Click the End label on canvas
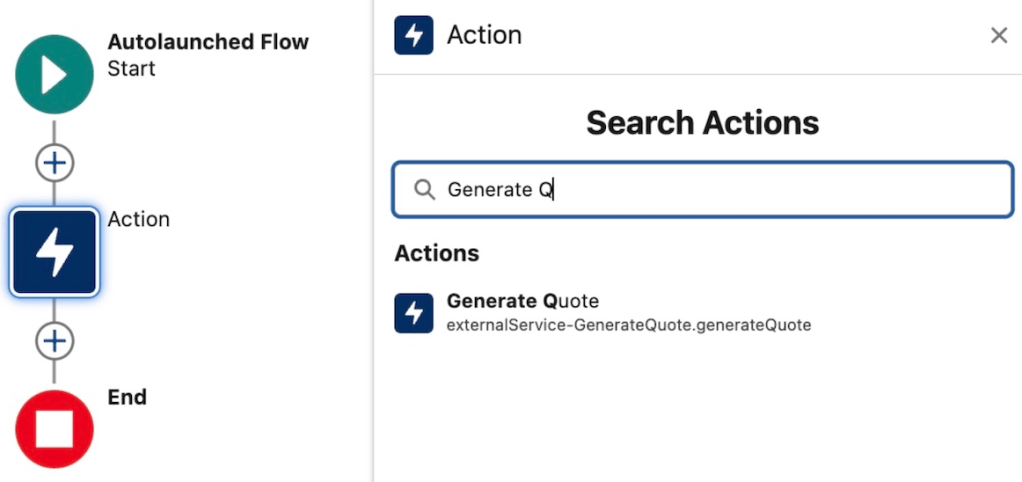1022x482 pixels. tap(127, 397)
